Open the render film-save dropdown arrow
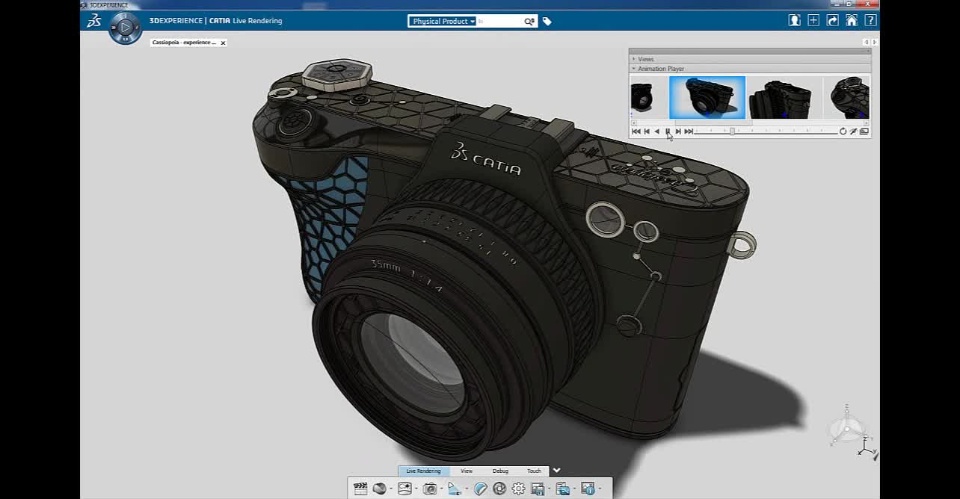Viewport: 960px width, 499px height. pos(549,489)
